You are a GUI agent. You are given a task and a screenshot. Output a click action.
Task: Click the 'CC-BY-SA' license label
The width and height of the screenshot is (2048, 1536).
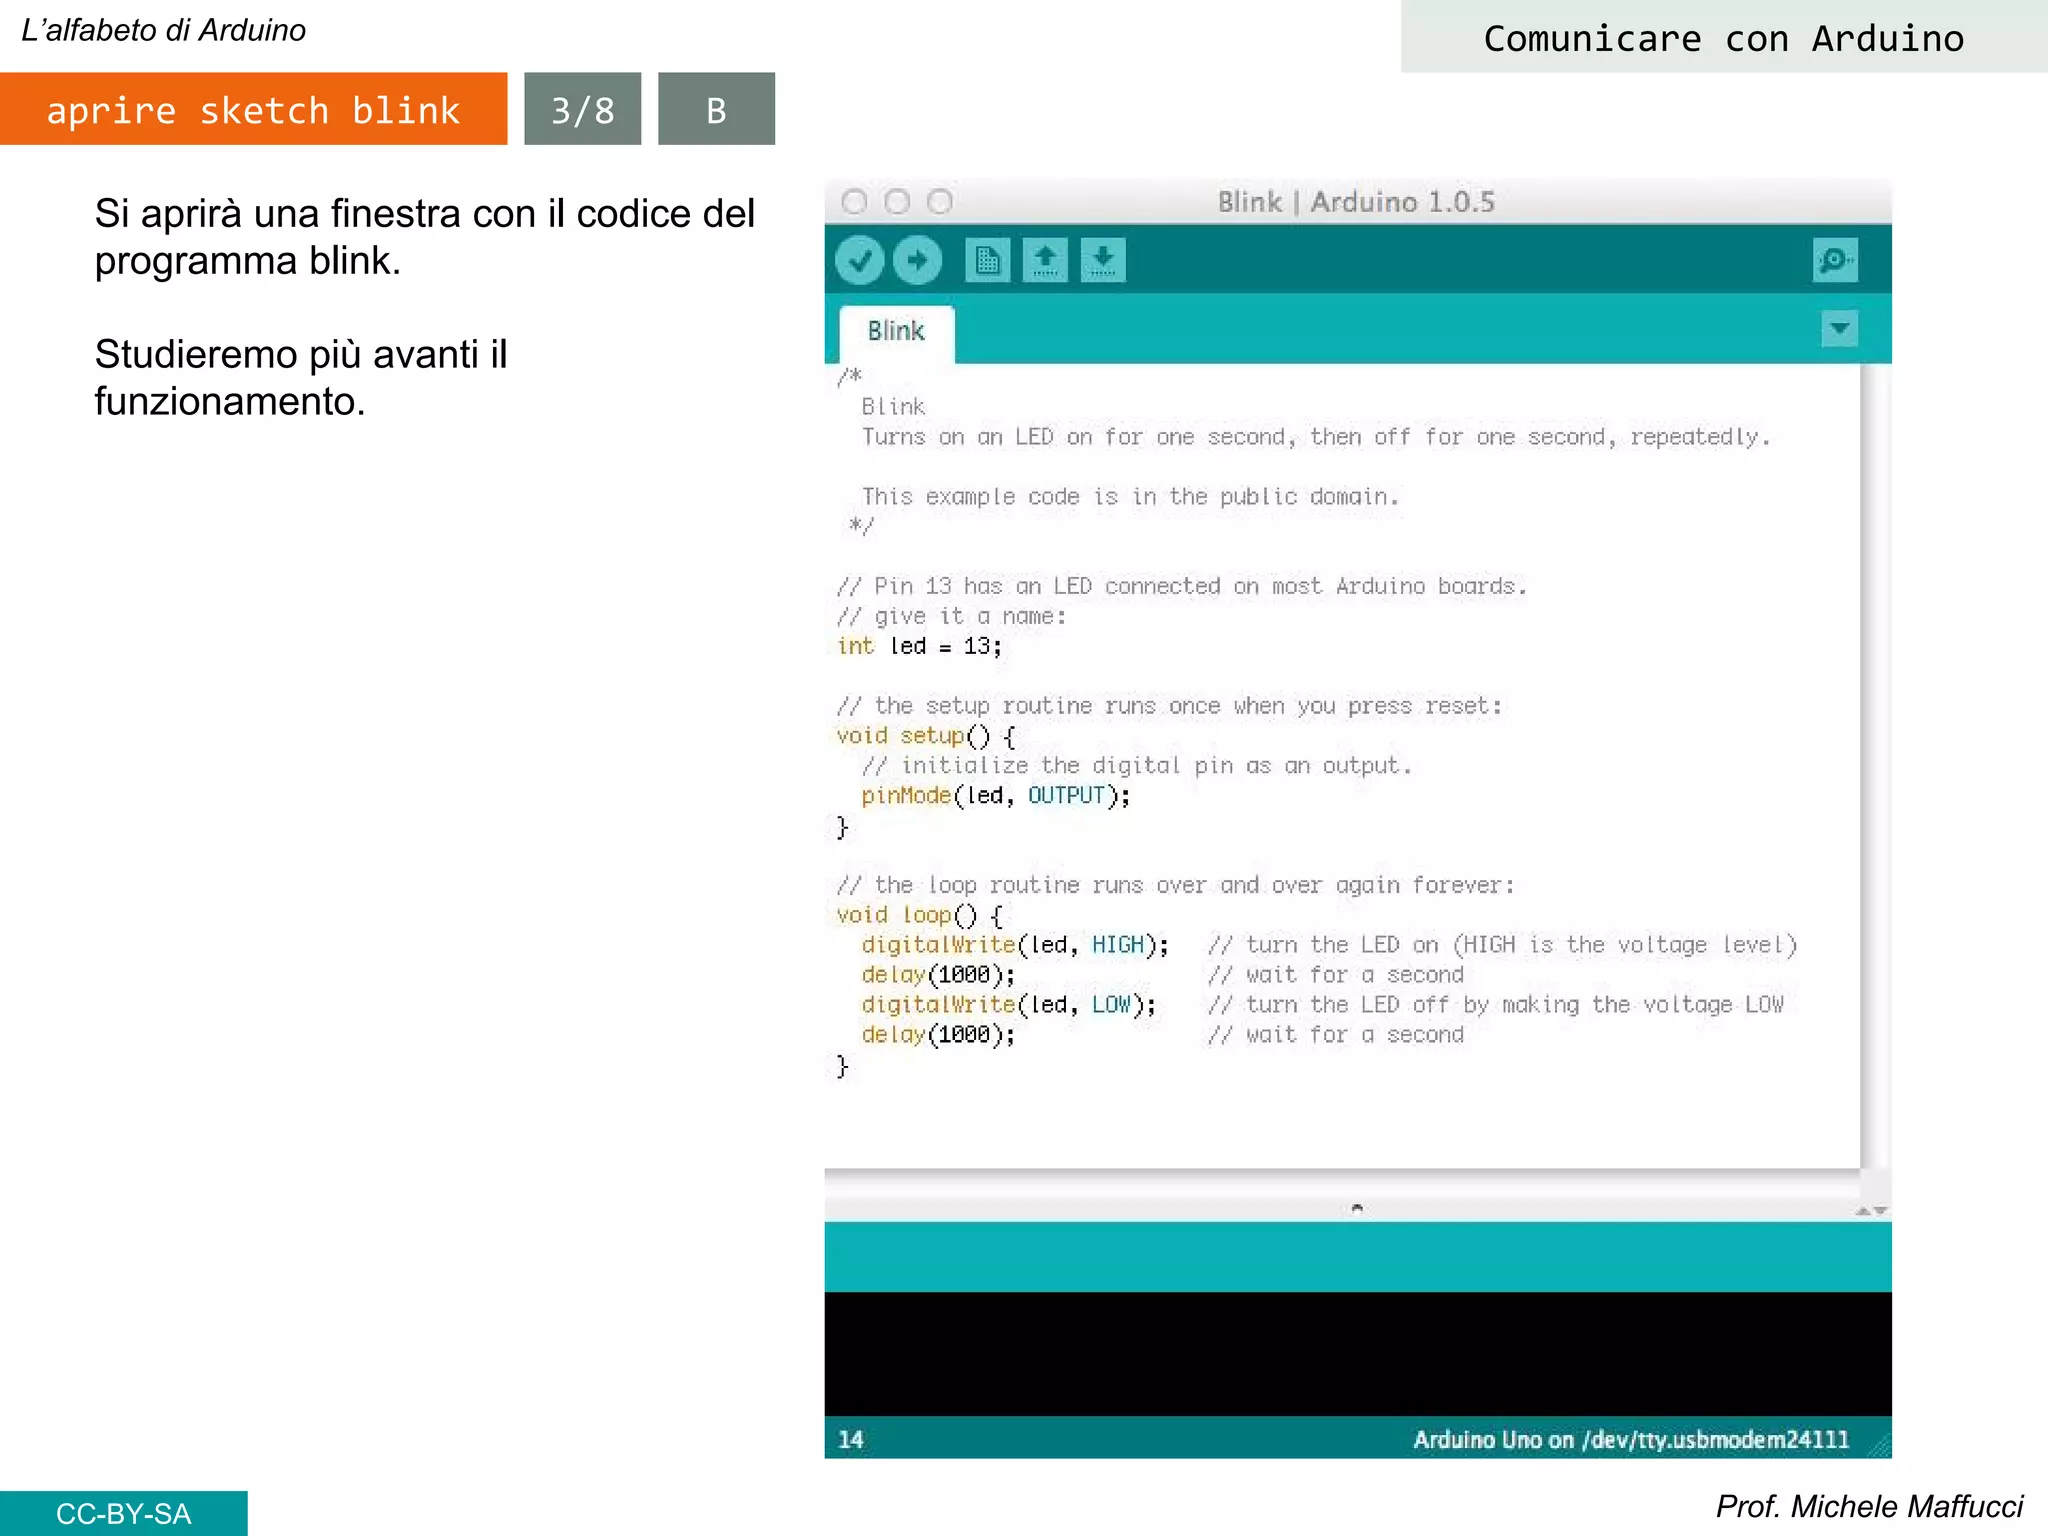(123, 1513)
